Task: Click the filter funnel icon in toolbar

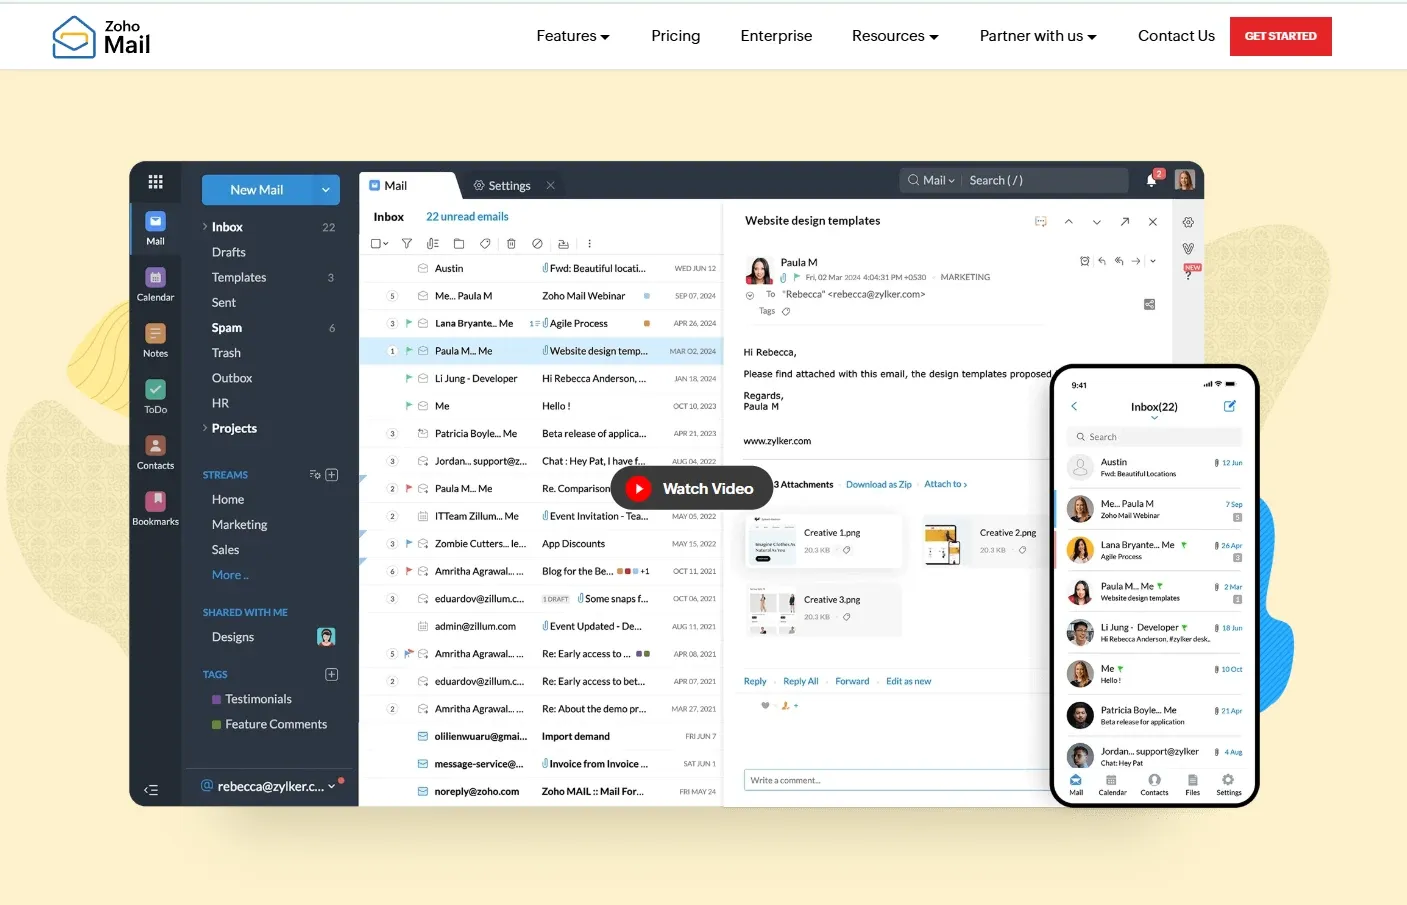Action: [x=407, y=244]
